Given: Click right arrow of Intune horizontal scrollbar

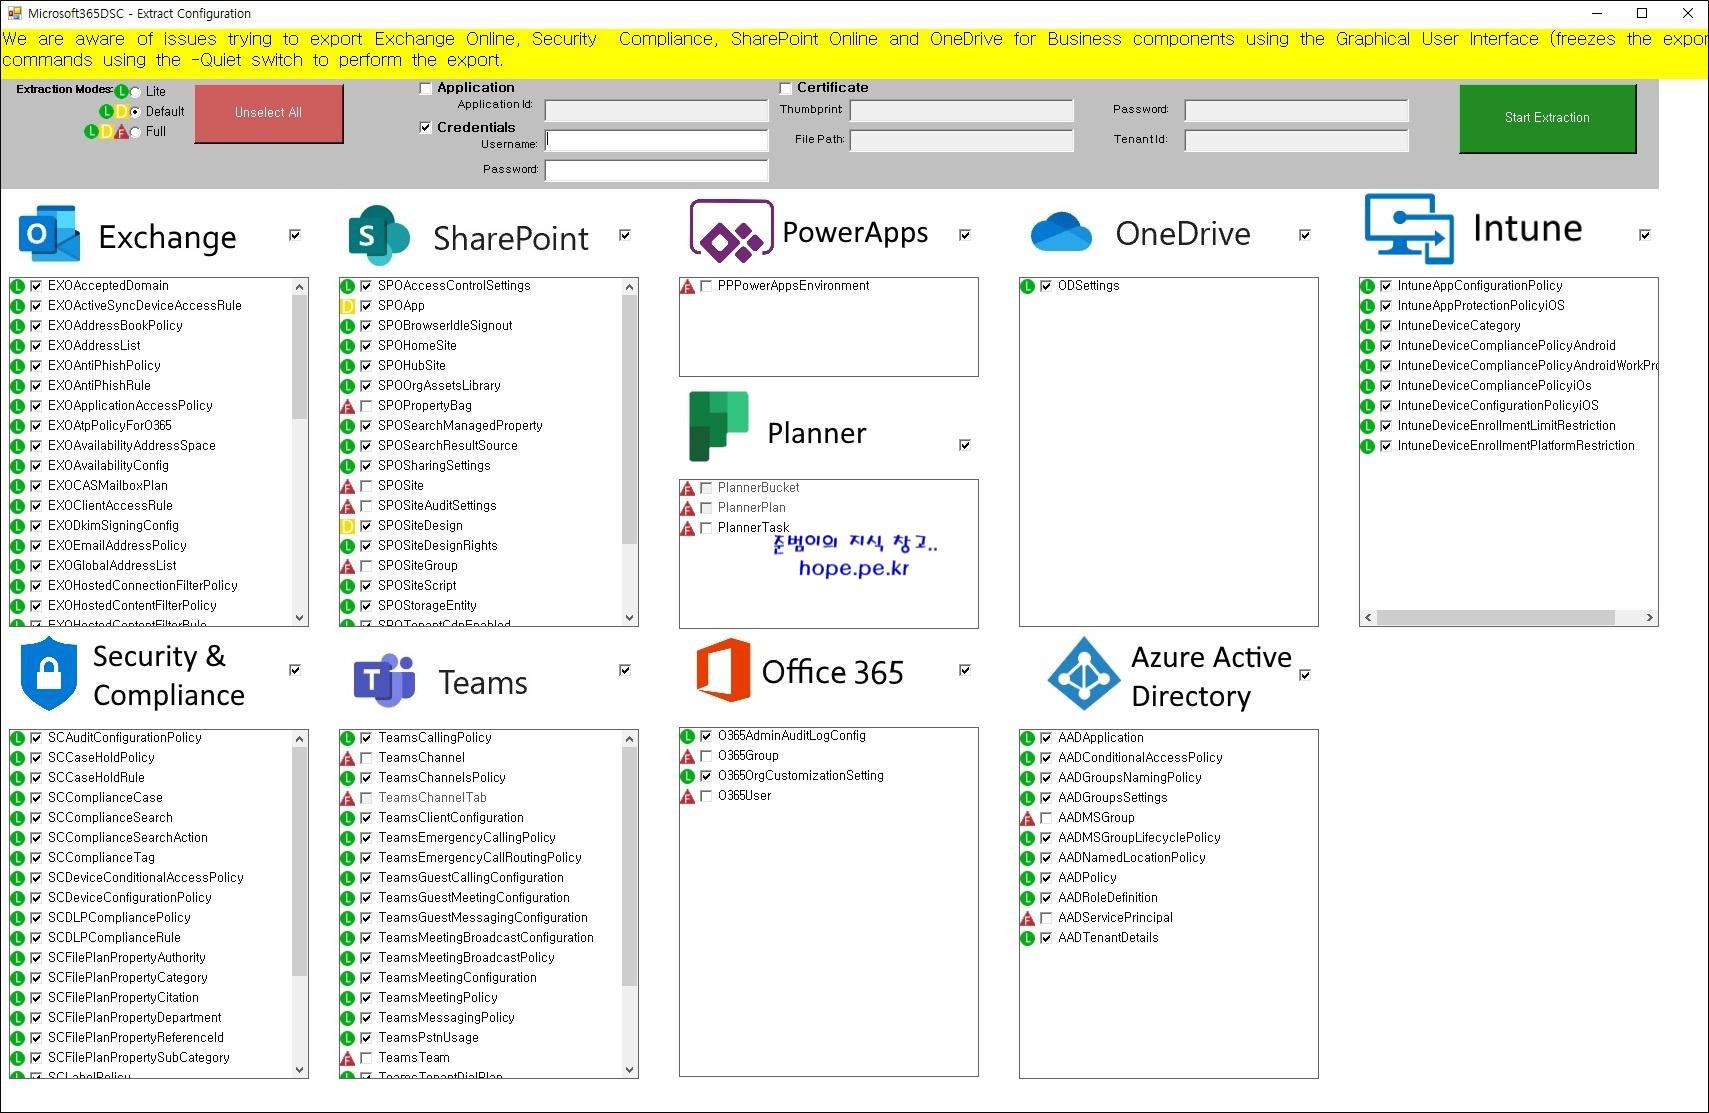Looking at the screenshot, I should pos(1649,618).
